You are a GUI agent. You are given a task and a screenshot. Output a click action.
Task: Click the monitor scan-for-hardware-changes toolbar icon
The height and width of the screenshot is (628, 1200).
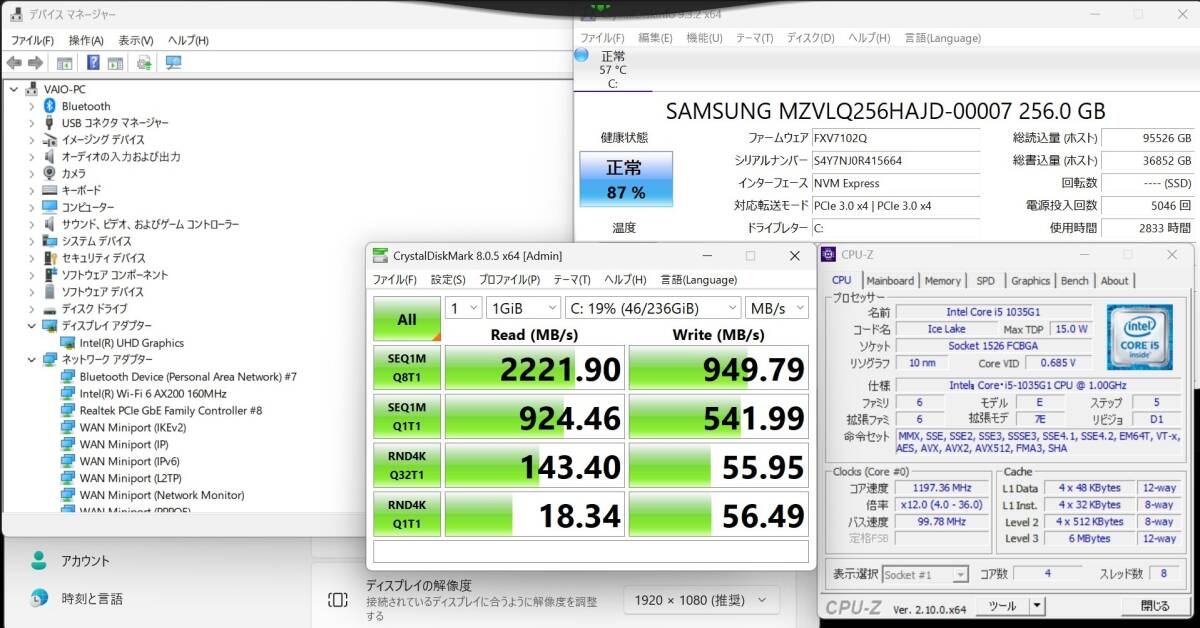[173, 63]
